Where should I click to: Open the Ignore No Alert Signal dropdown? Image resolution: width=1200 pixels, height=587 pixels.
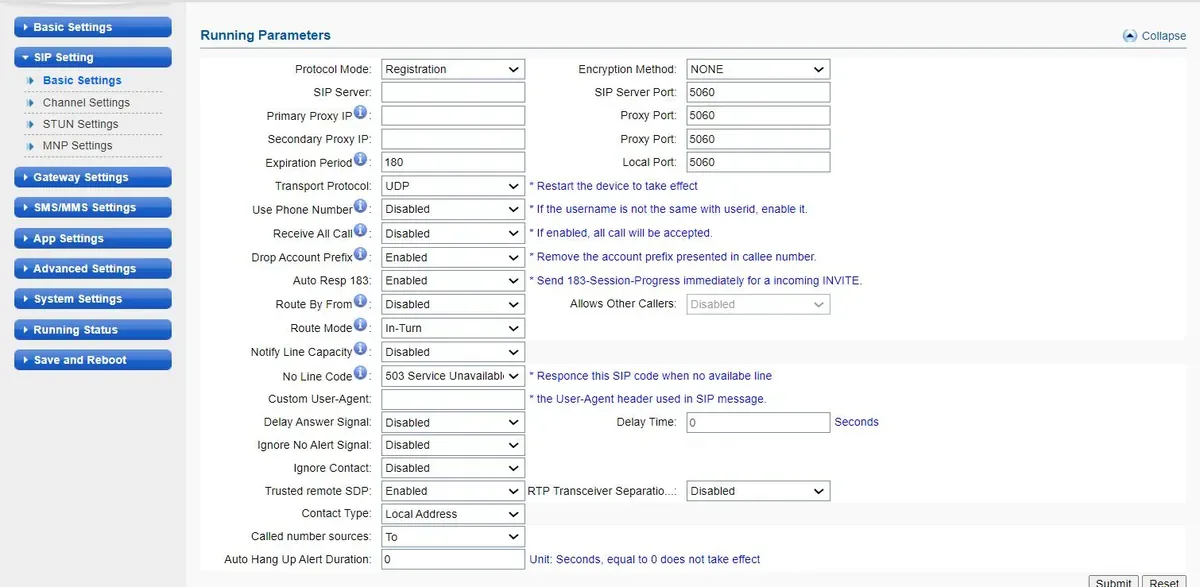(453, 445)
